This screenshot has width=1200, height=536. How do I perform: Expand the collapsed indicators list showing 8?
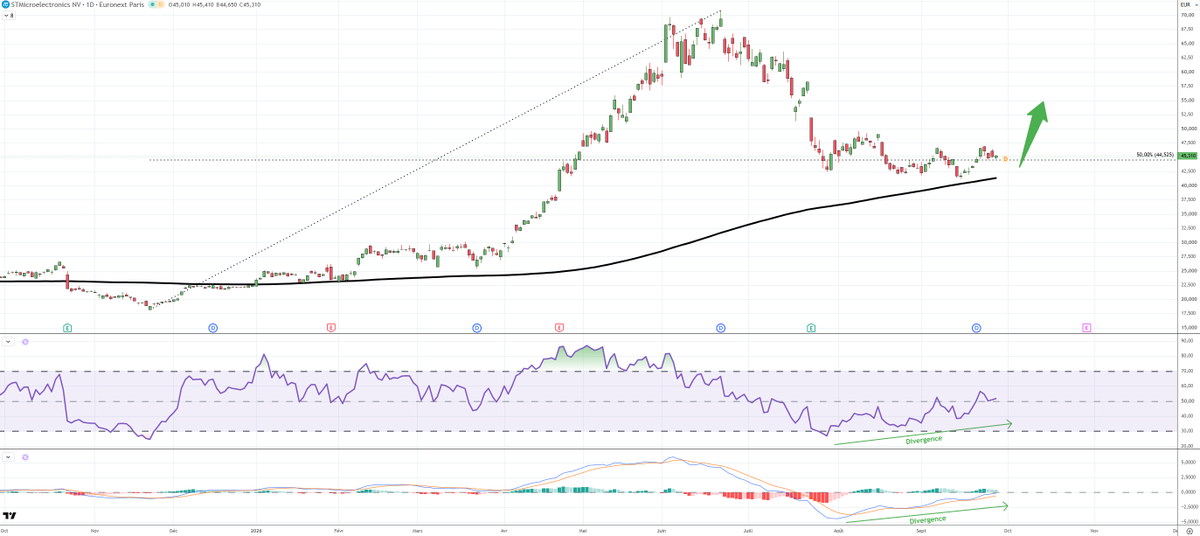tap(8, 15)
